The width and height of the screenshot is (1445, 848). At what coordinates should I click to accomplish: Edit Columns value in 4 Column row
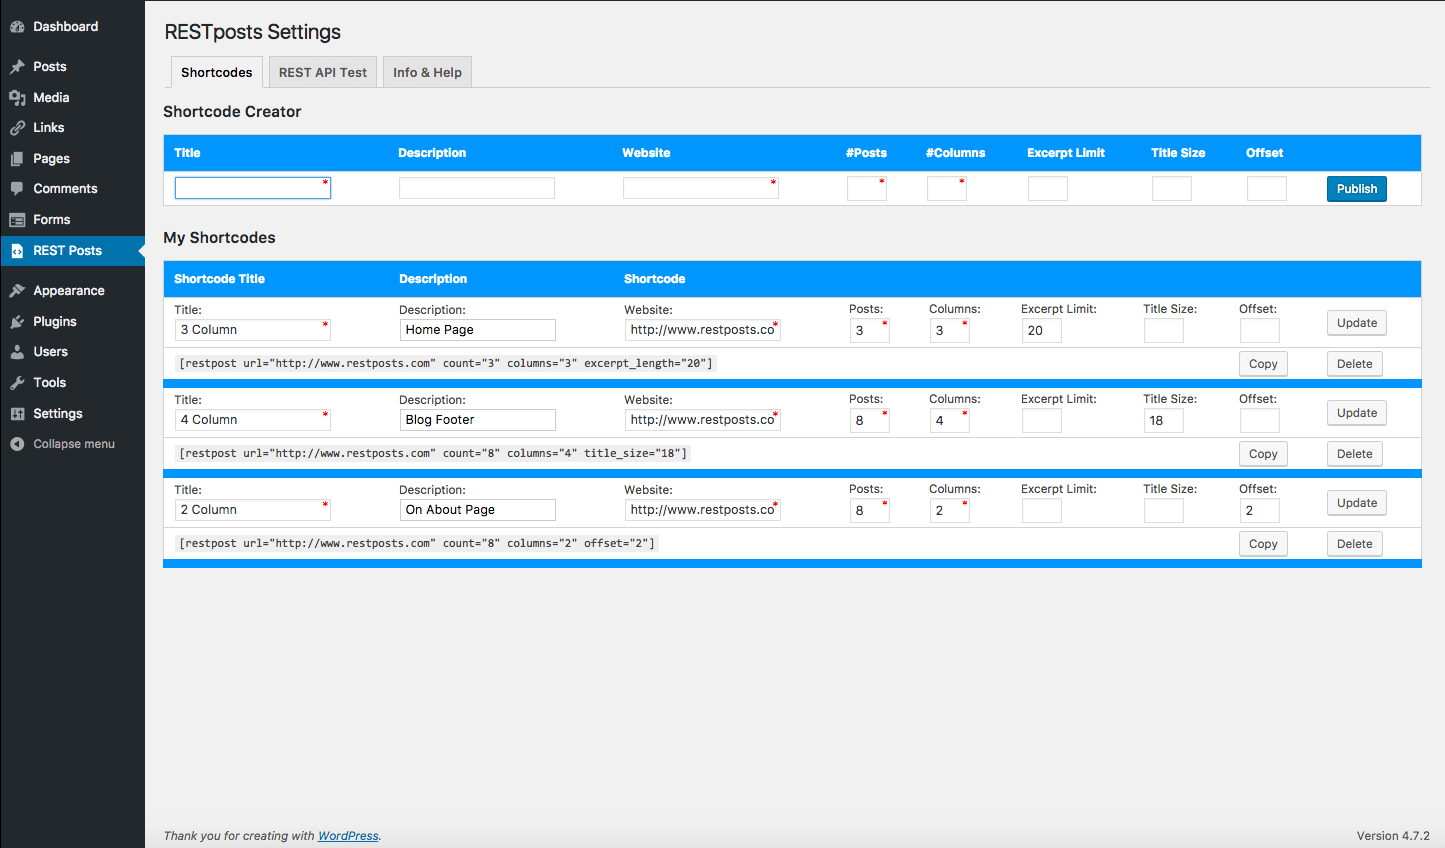tap(950, 421)
